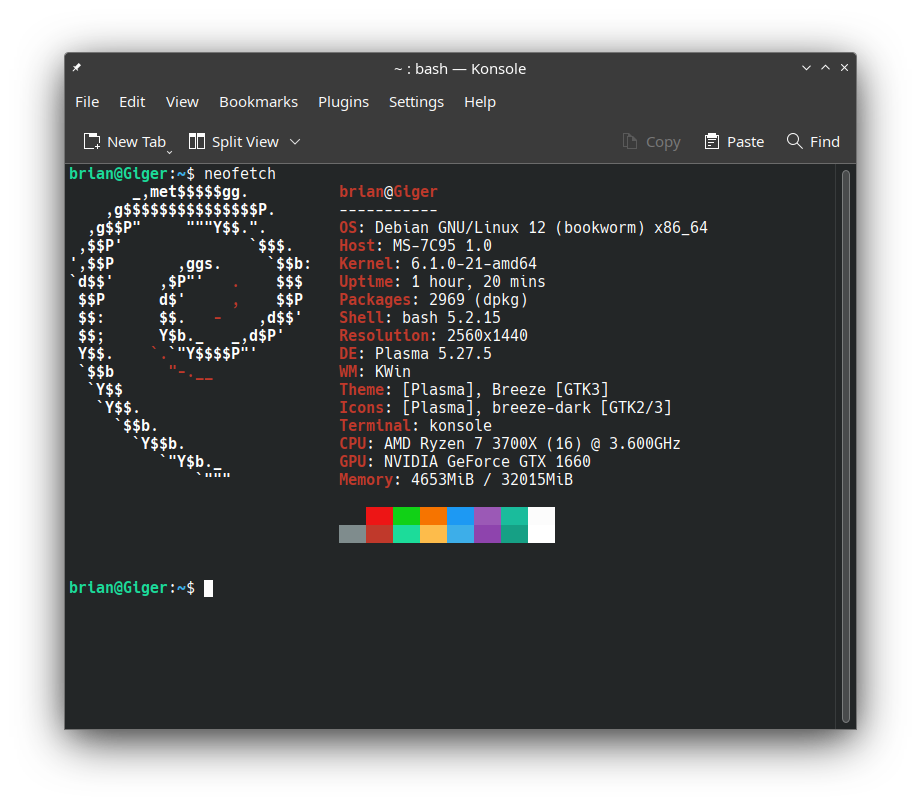
Task: Minimize the Konsole window
Action: (x=806, y=68)
